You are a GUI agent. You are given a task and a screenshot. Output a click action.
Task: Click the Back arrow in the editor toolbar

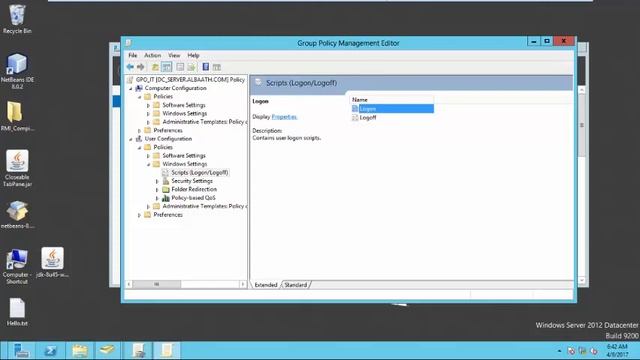pyautogui.click(x=130, y=67)
